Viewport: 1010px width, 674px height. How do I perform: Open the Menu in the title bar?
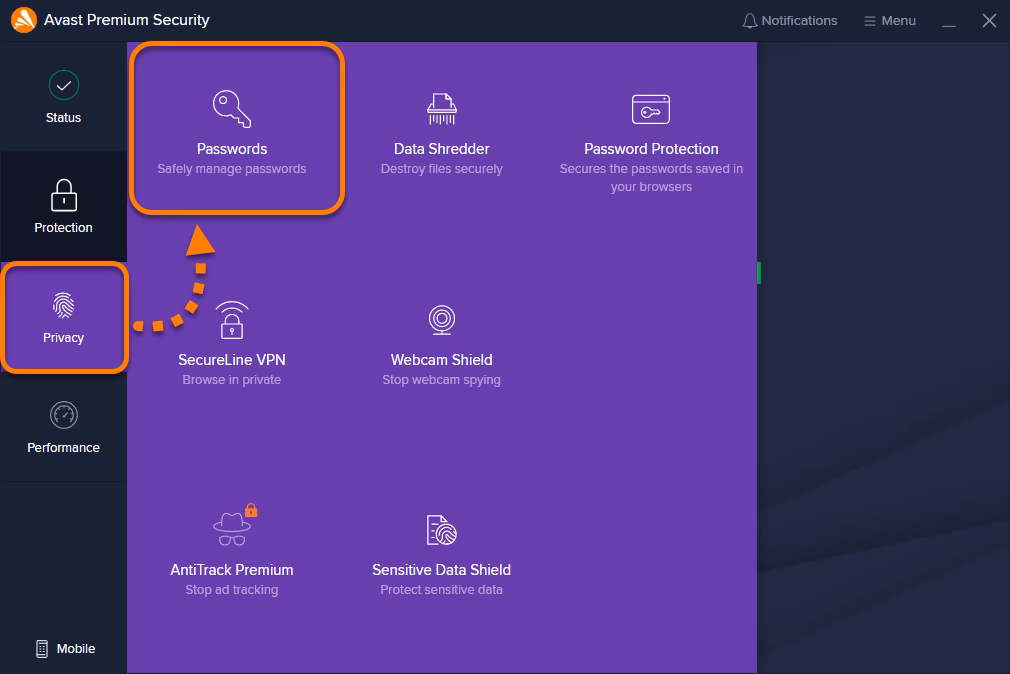pos(889,20)
